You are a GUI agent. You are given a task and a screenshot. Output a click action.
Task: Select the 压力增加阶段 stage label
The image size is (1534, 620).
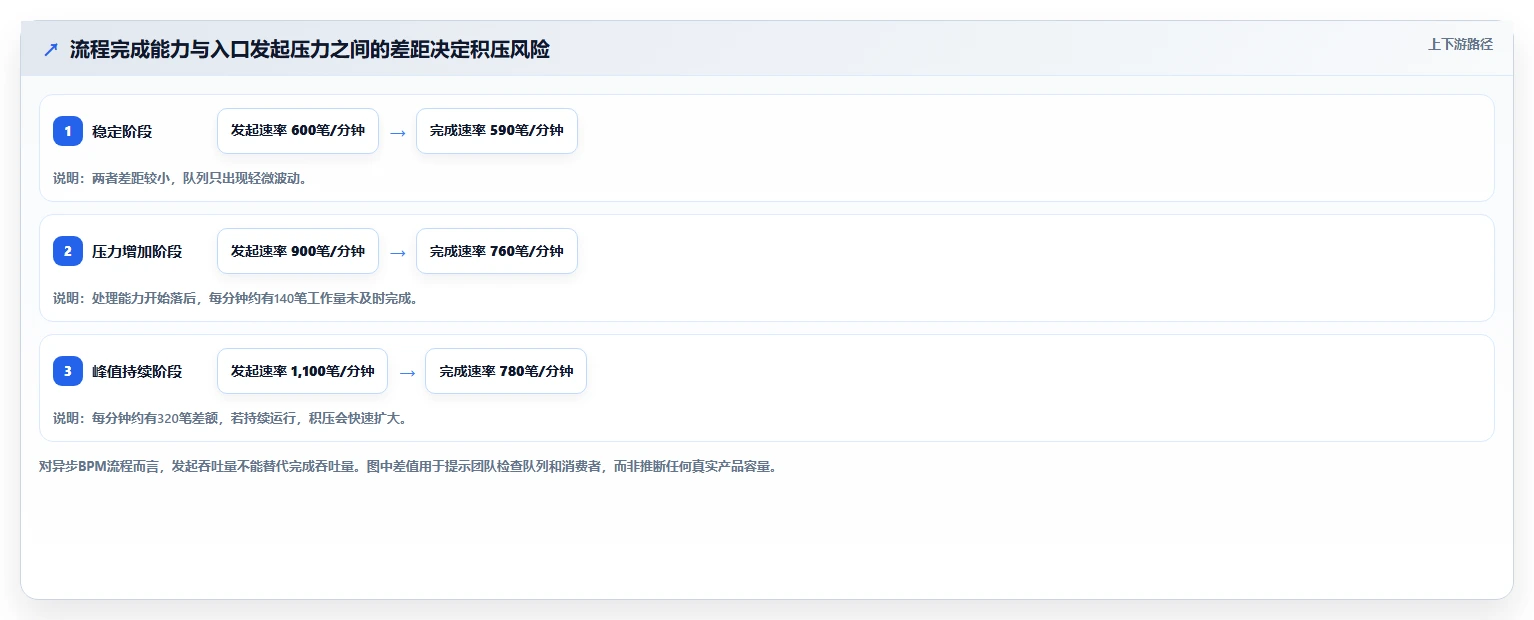137,251
